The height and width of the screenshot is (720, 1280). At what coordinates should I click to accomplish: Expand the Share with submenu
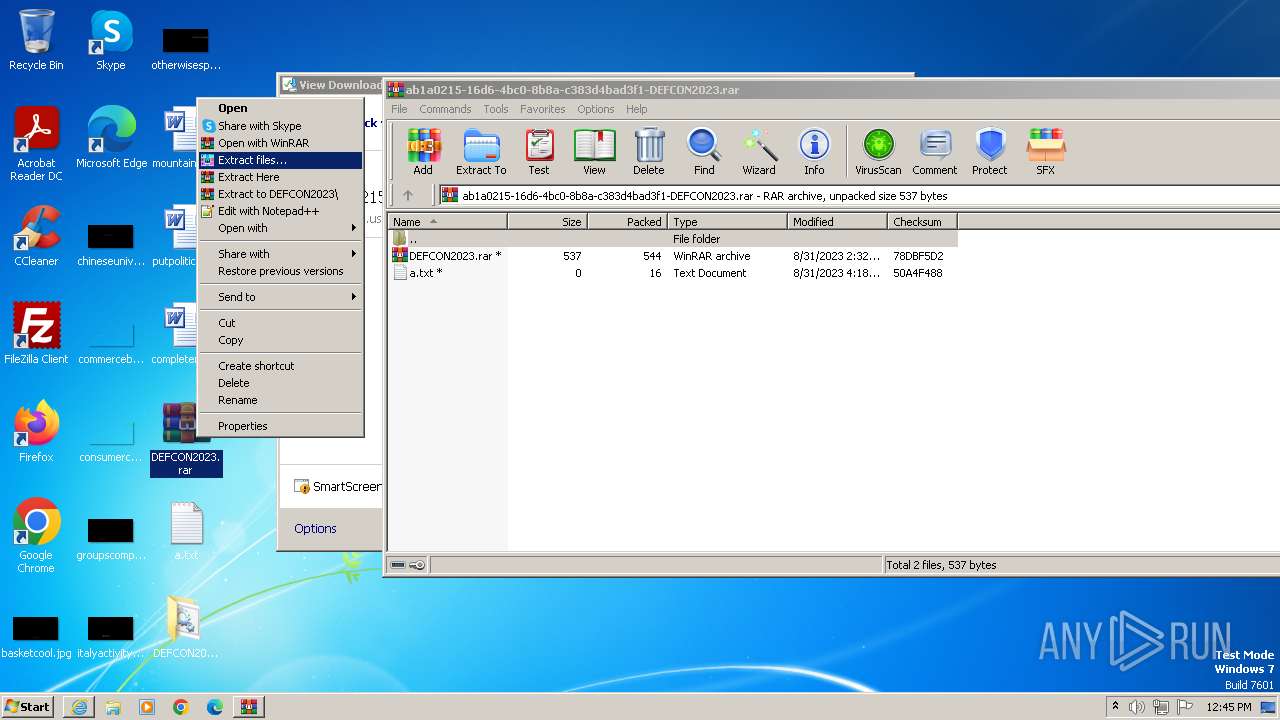click(x=280, y=254)
